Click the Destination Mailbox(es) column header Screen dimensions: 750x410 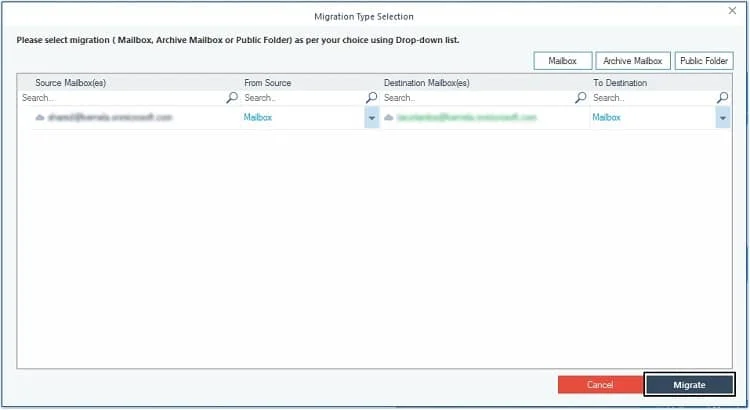point(427,83)
